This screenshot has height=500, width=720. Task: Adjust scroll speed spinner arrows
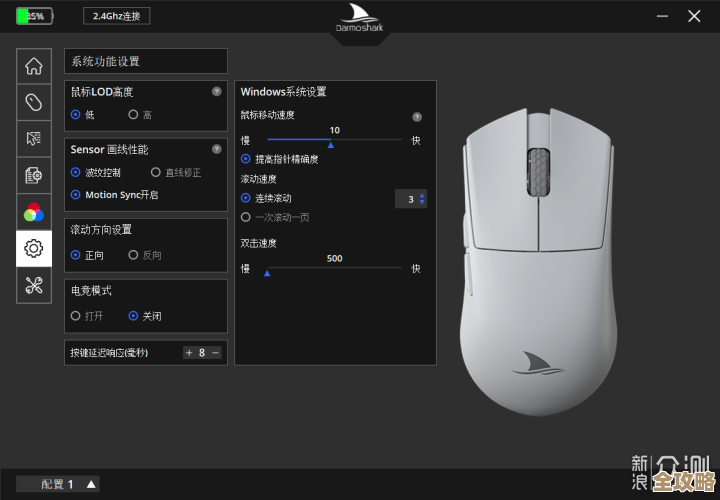coord(422,199)
